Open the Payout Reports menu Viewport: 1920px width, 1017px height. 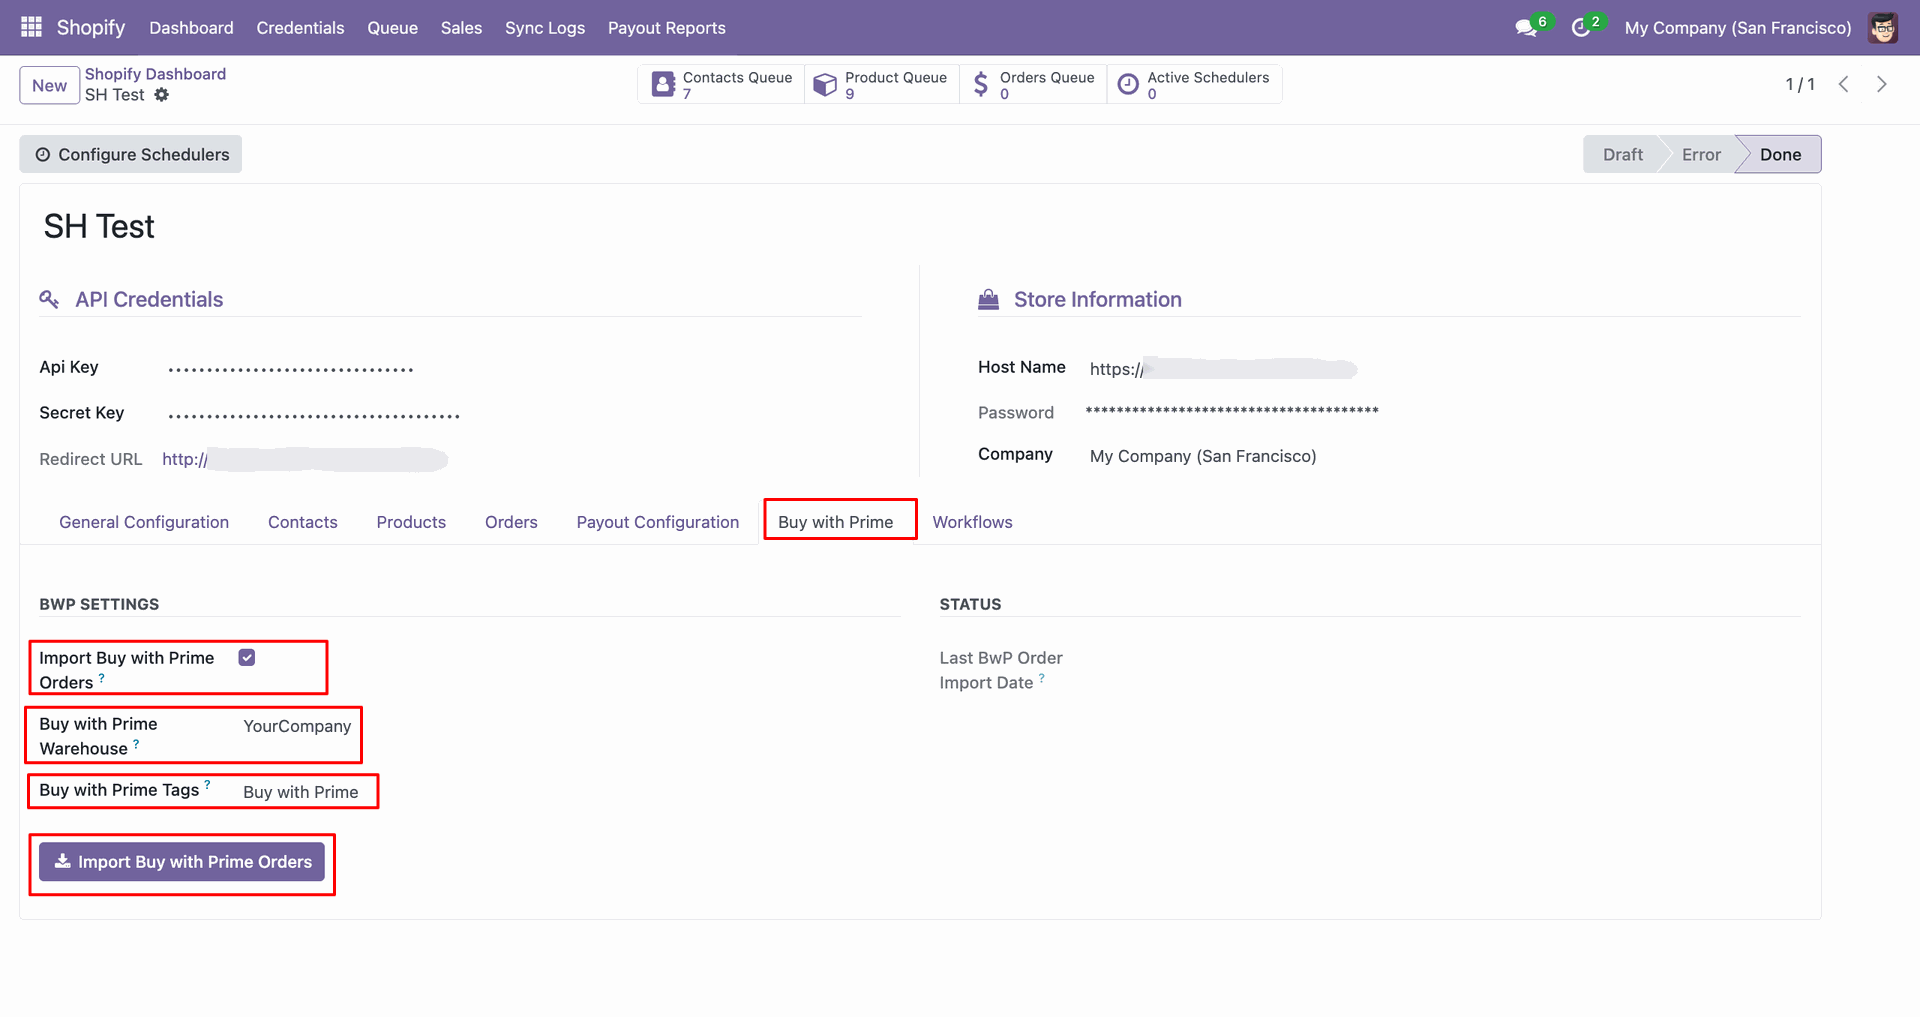click(x=667, y=28)
